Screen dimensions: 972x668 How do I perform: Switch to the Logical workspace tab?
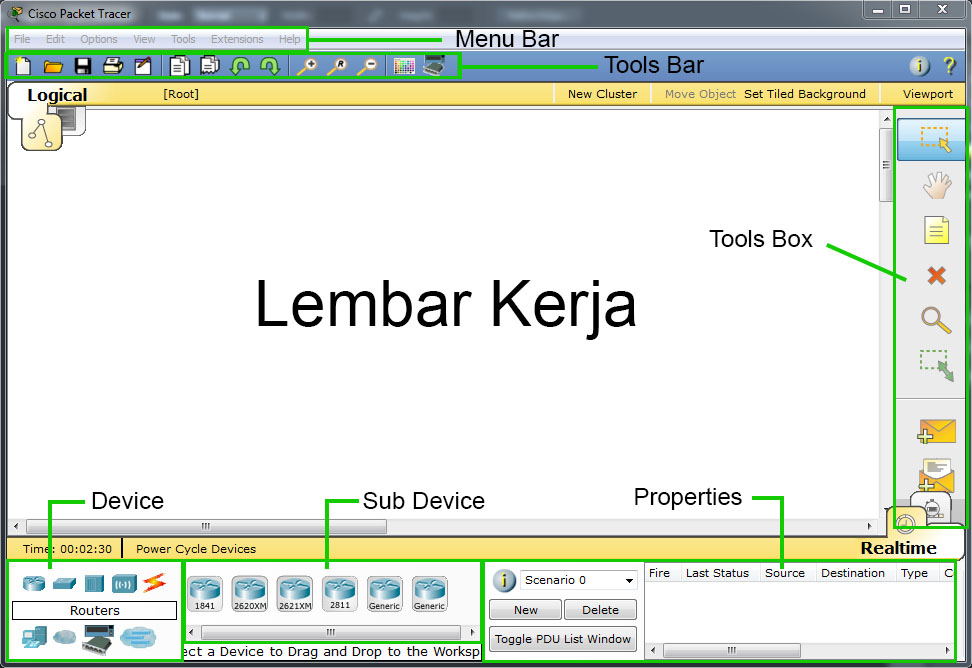pos(57,95)
